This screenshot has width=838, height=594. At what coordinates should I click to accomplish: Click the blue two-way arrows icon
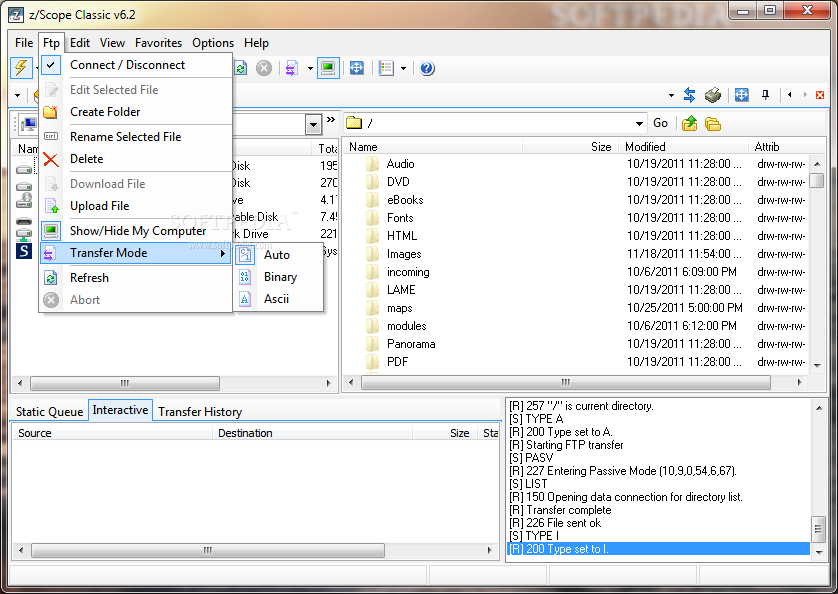pos(689,95)
